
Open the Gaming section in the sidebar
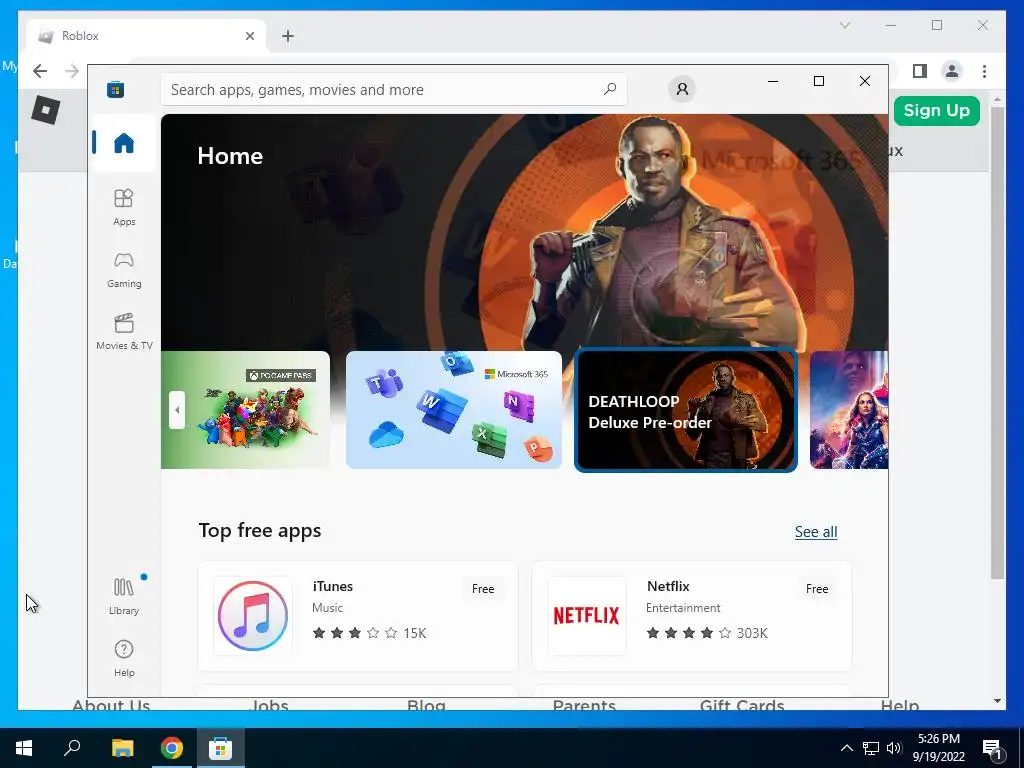(x=123, y=270)
